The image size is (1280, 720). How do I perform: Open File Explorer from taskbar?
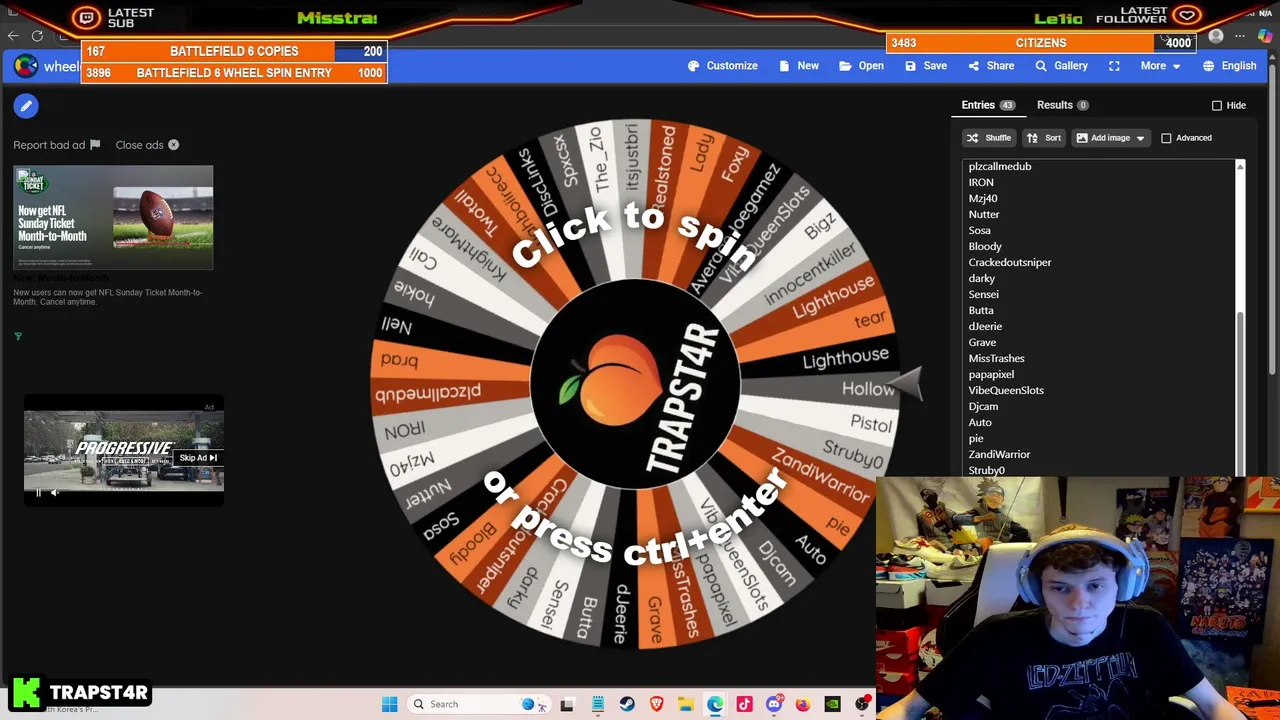[x=686, y=704]
